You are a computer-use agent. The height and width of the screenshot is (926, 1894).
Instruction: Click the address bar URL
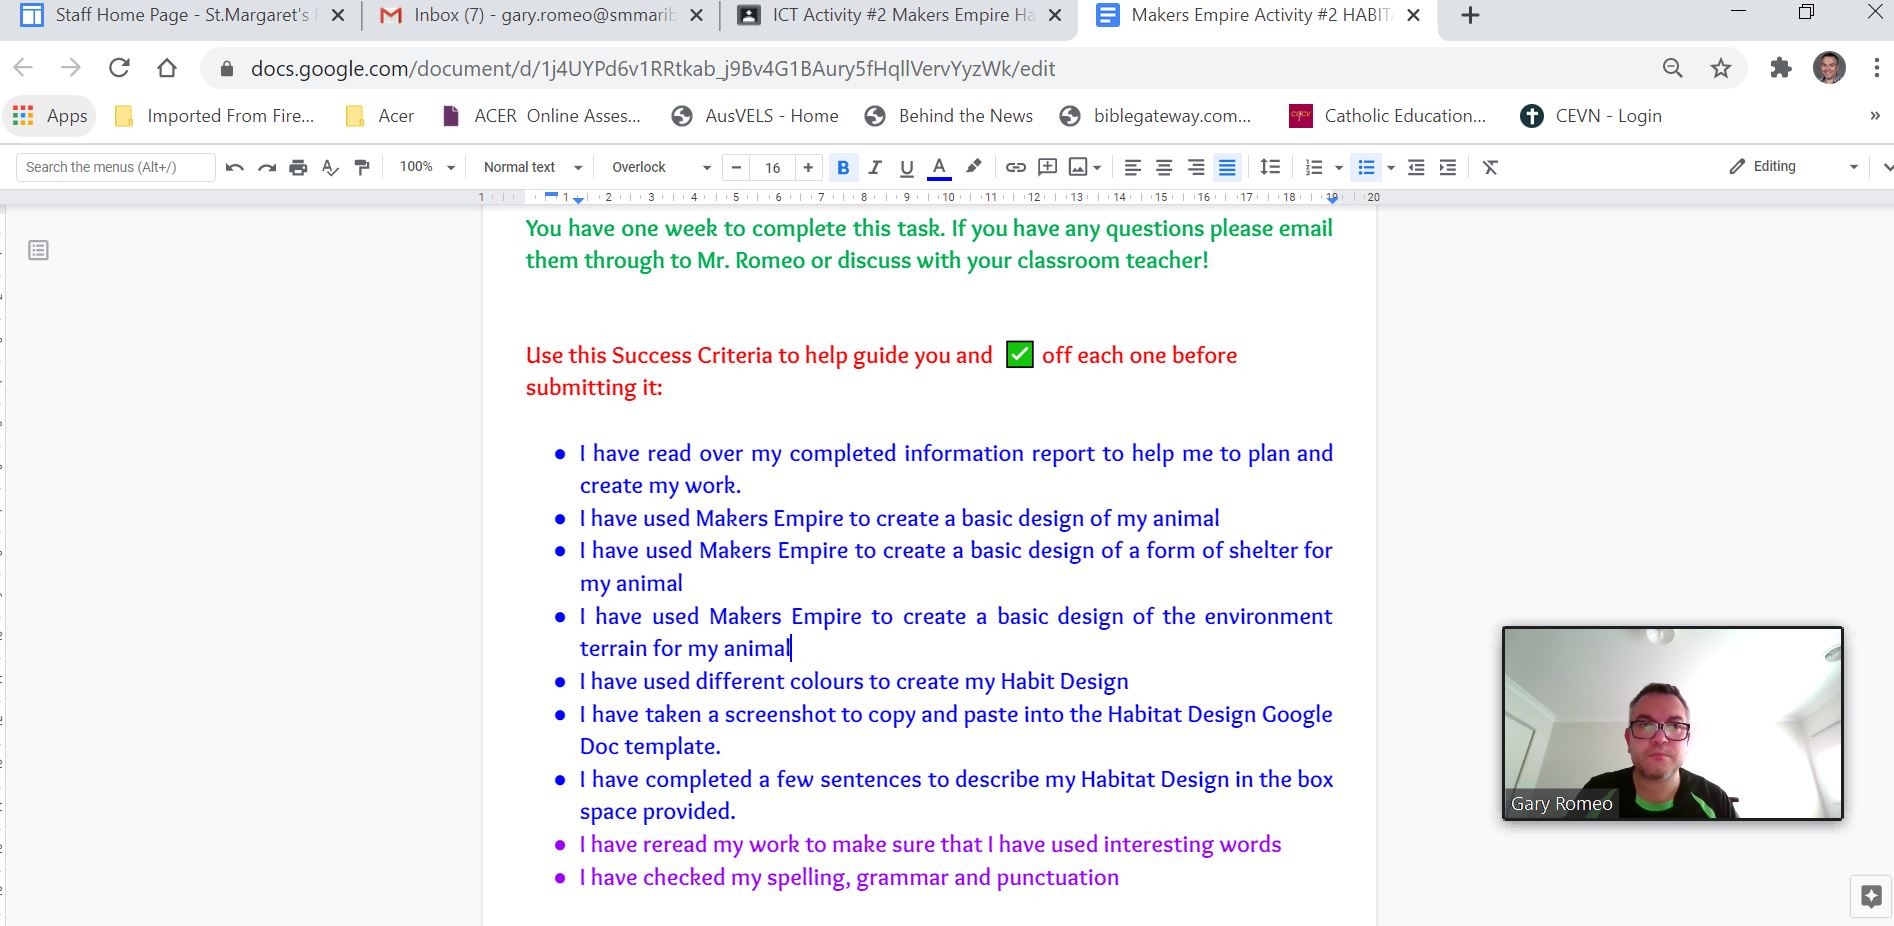click(x=652, y=68)
